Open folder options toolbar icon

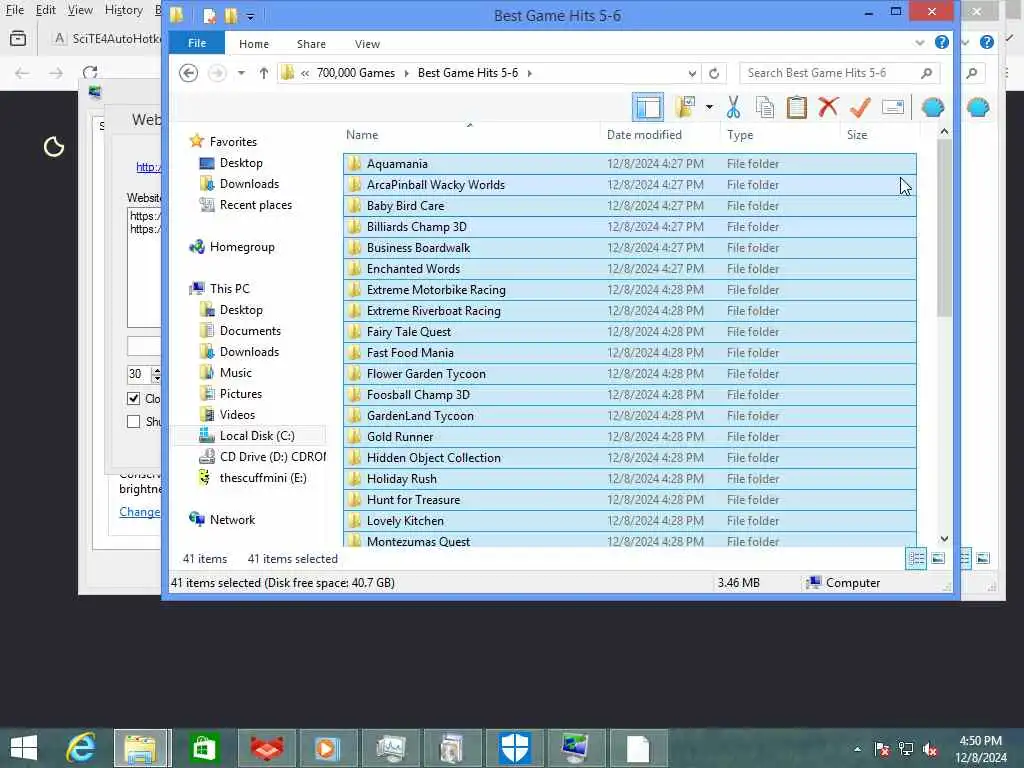pyautogui.click(x=685, y=107)
